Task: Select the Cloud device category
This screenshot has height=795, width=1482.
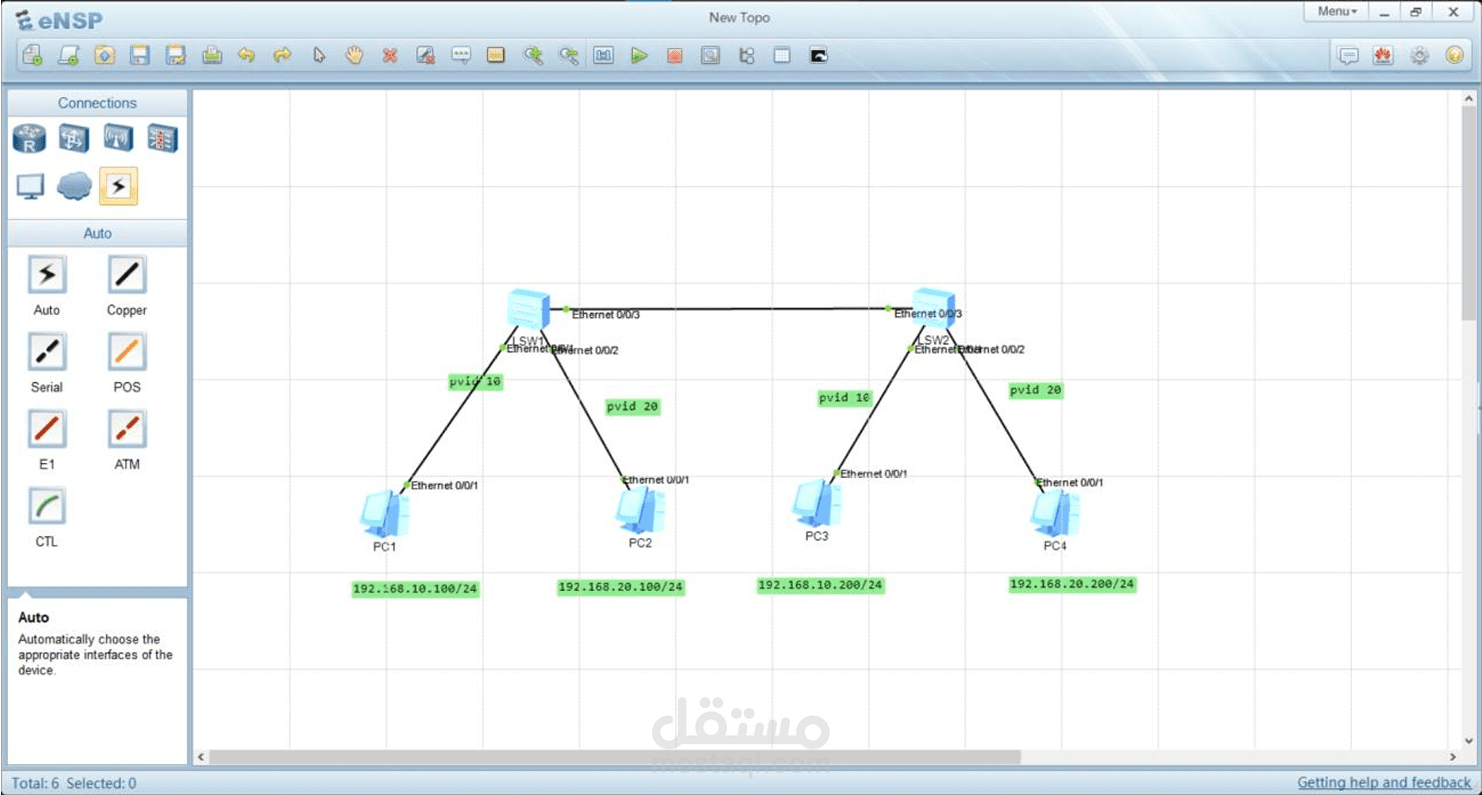Action: point(74,186)
